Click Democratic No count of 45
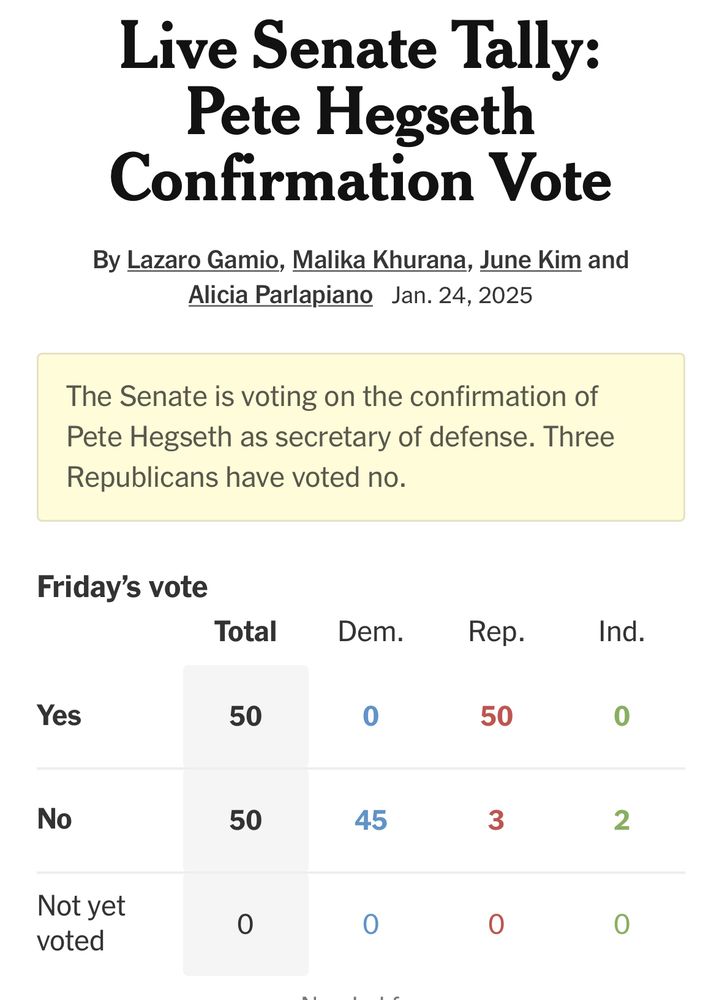Image resolution: width=722 pixels, height=1000 pixels. click(x=371, y=820)
